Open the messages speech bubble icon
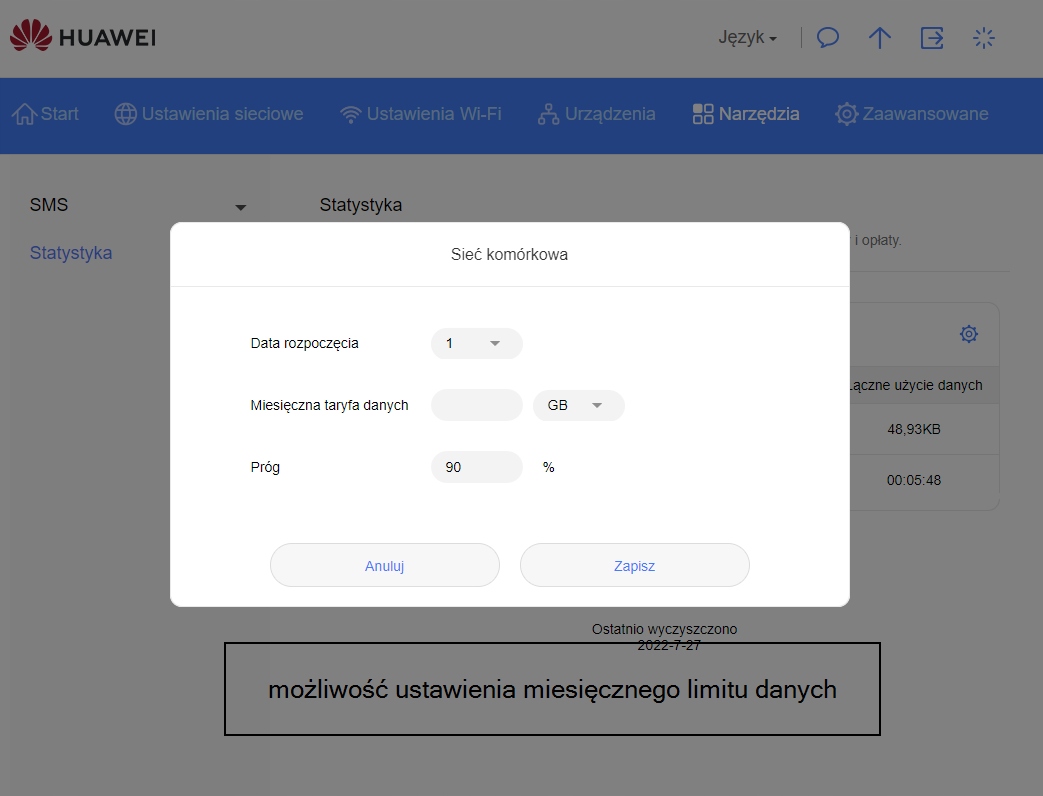This screenshot has height=796, width=1043. click(x=827, y=38)
